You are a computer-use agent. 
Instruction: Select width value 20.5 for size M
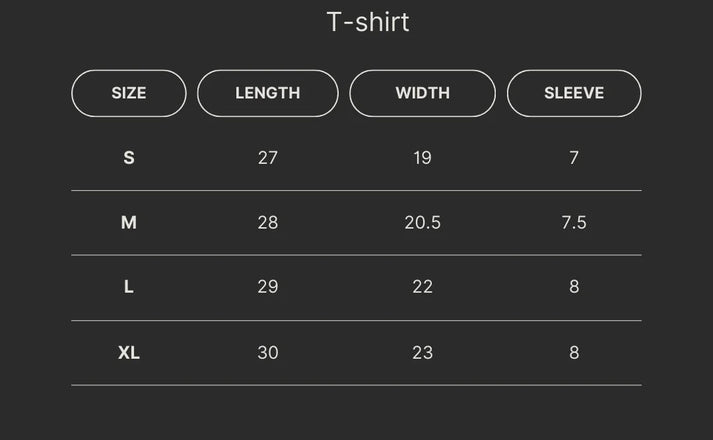pos(422,223)
